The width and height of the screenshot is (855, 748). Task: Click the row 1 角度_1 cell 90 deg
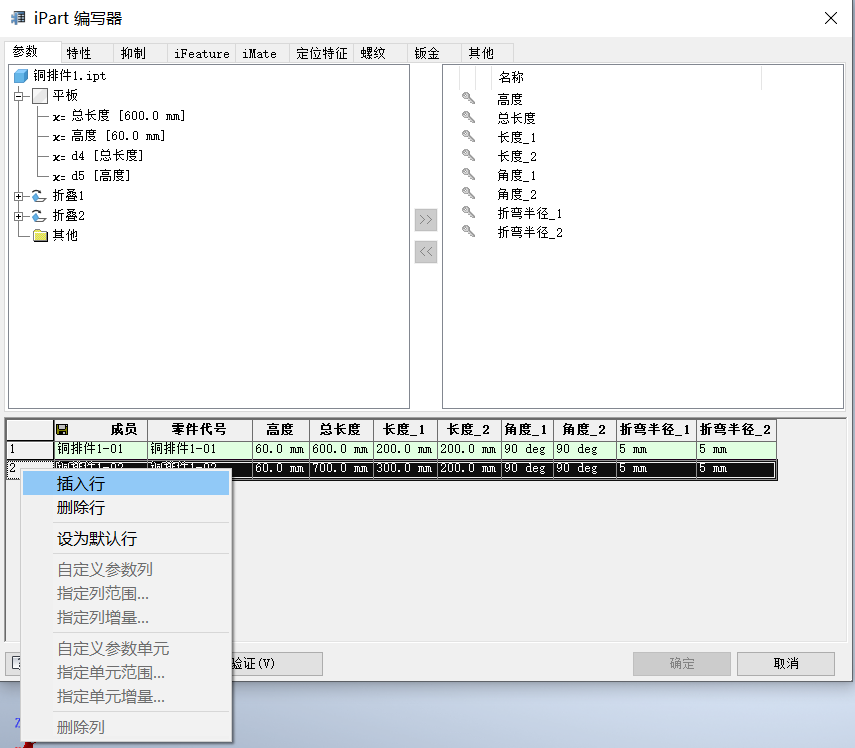[x=527, y=449]
